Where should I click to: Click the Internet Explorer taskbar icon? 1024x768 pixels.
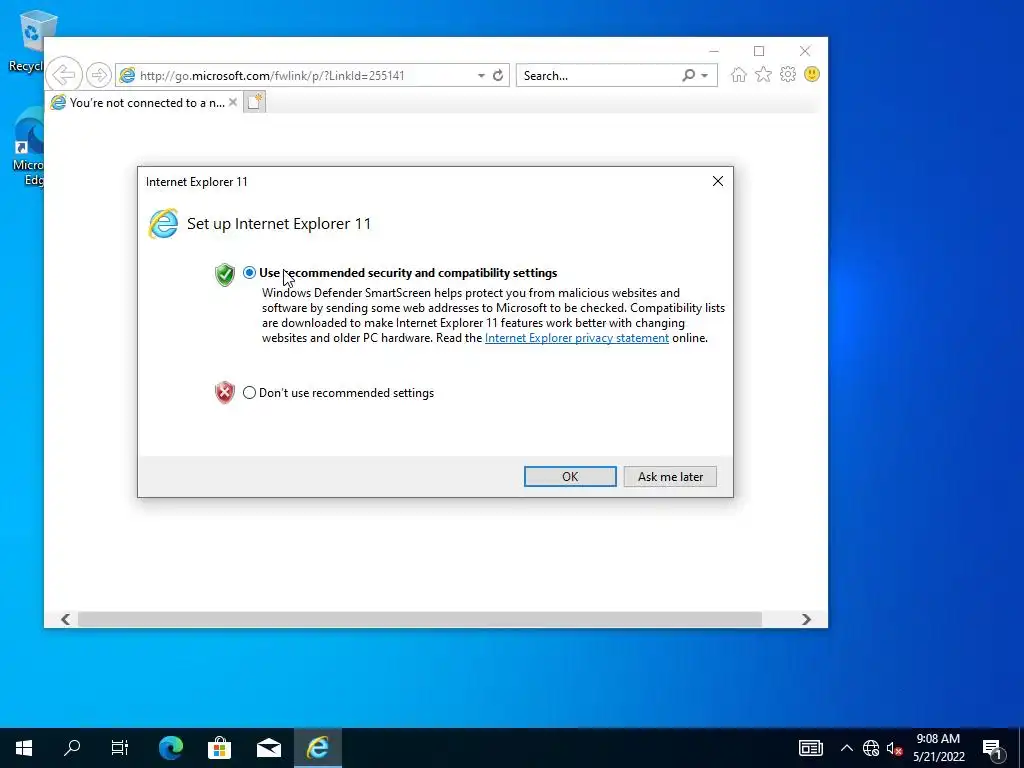pyautogui.click(x=317, y=748)
